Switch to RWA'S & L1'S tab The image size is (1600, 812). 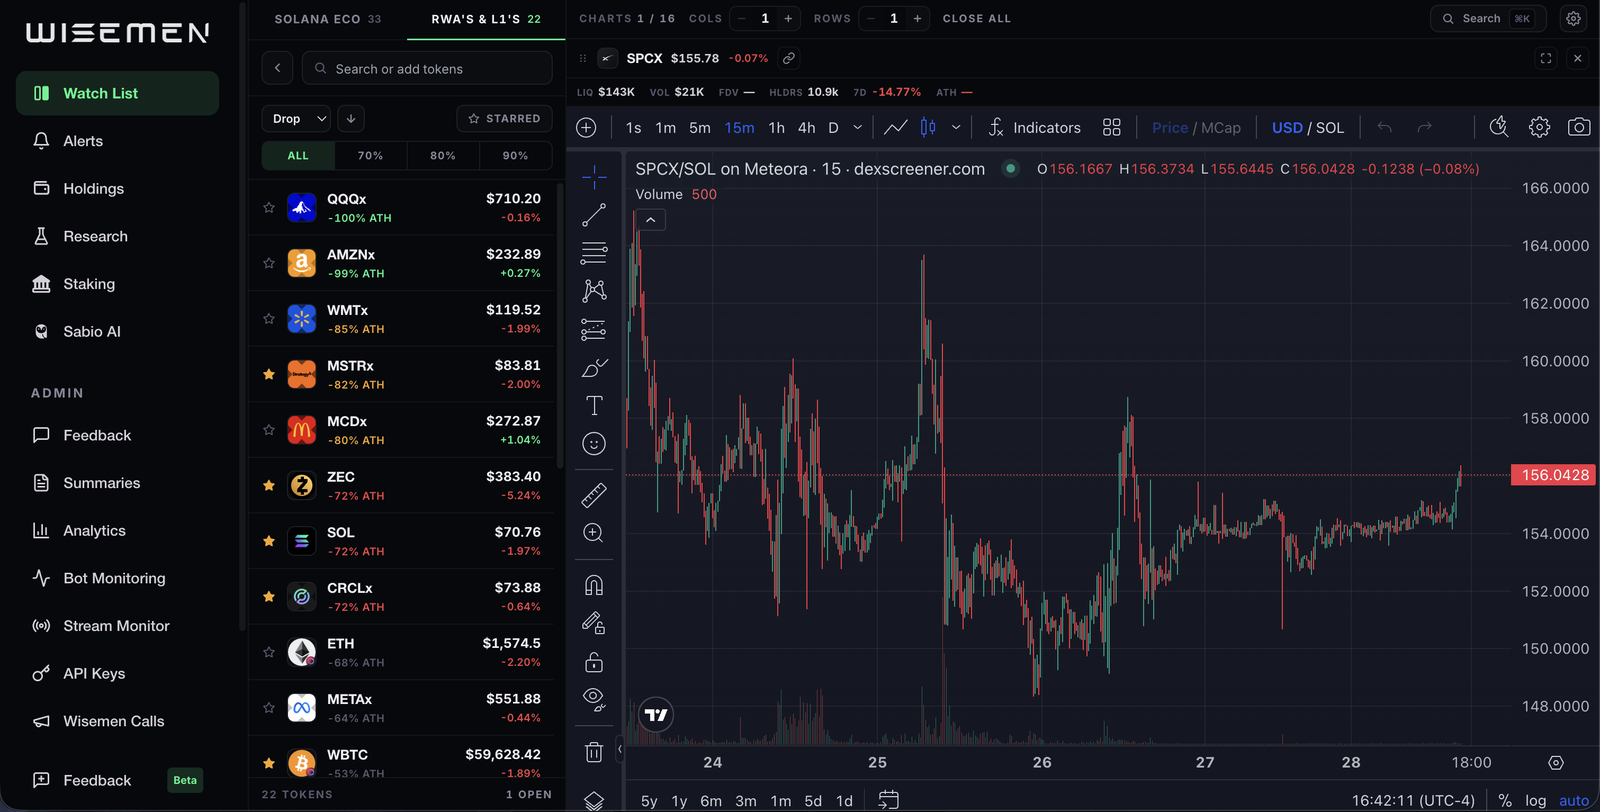486,19
